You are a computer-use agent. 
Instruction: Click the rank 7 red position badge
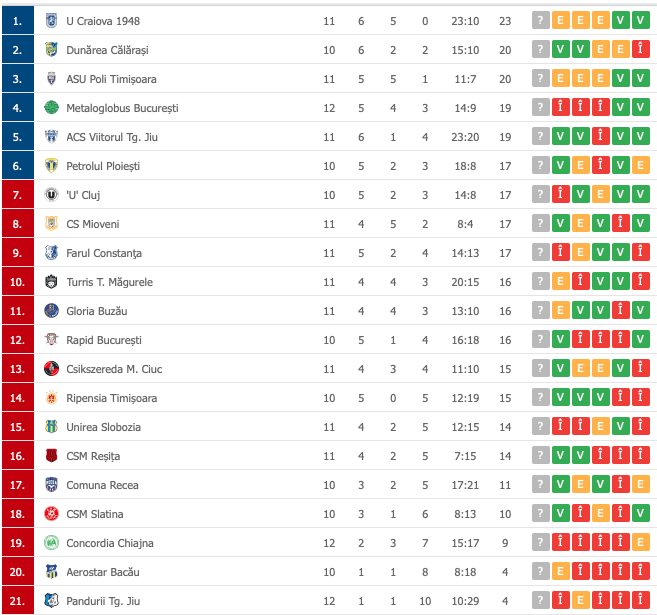[17, 194]
